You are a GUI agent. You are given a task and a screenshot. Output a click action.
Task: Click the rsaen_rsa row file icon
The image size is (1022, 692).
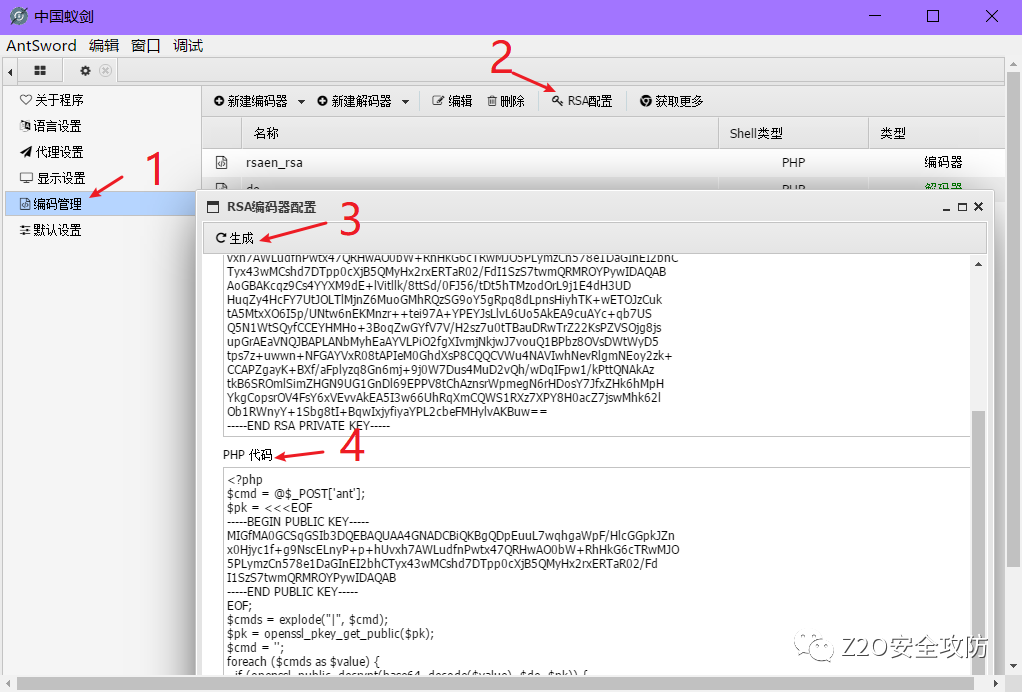222,162
